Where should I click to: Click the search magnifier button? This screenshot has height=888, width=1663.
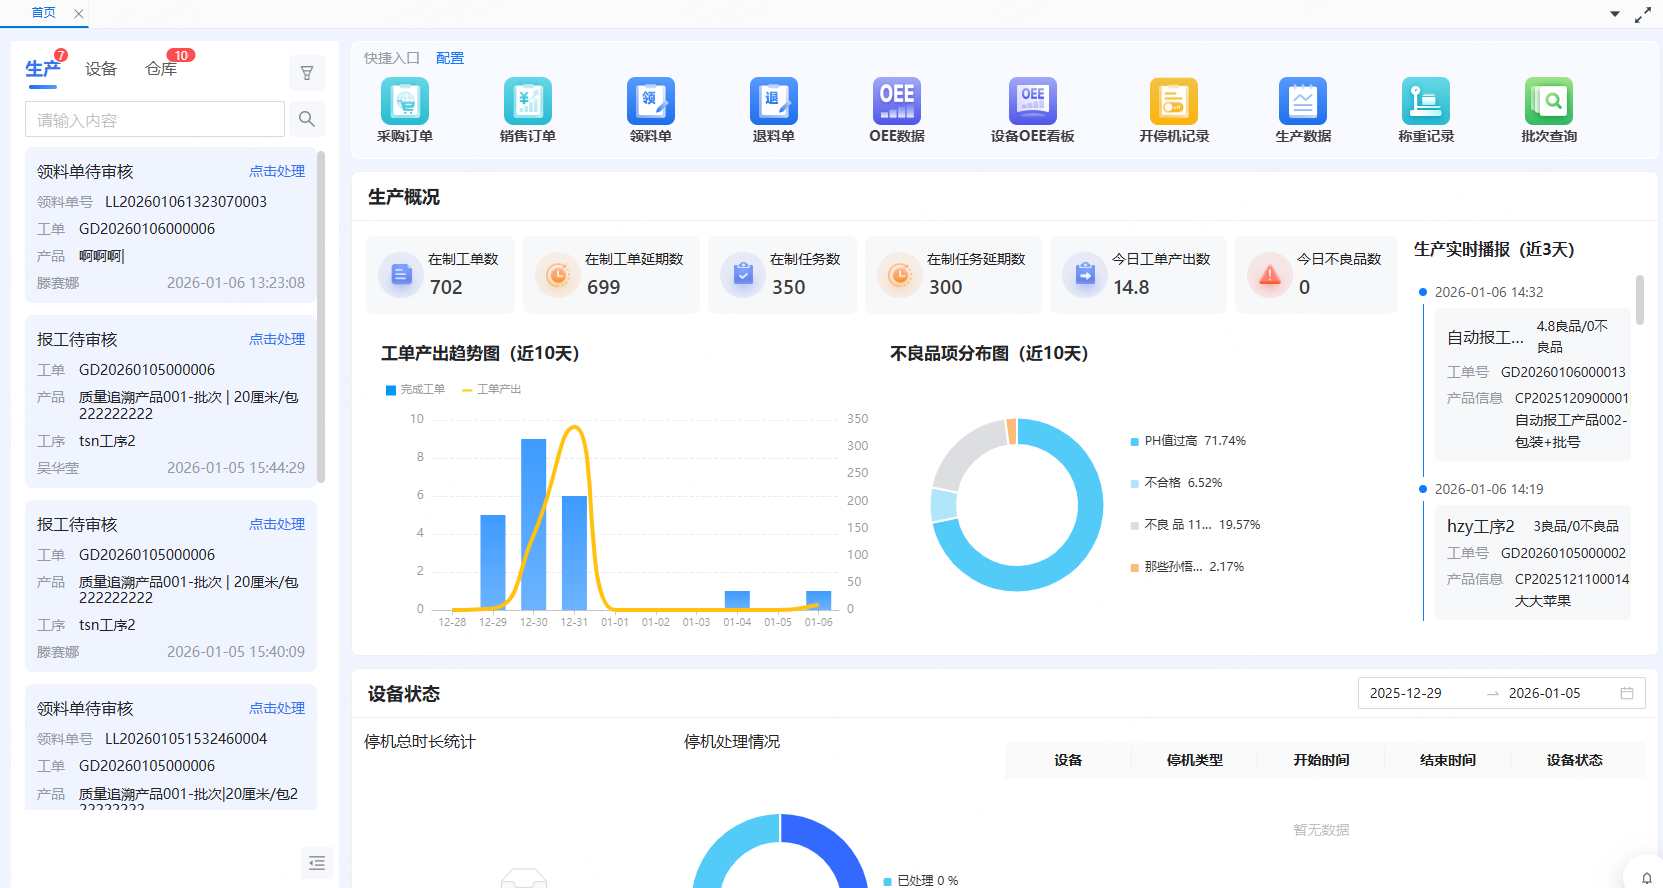coord(307,119)
